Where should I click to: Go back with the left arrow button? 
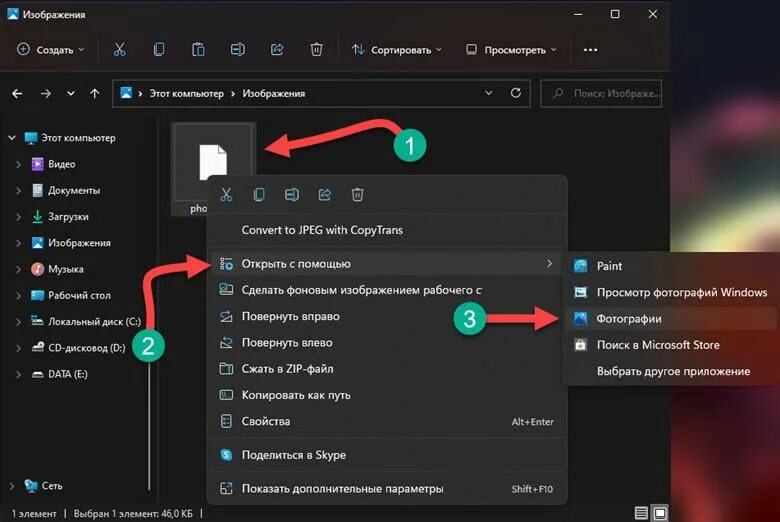point(17,94)
